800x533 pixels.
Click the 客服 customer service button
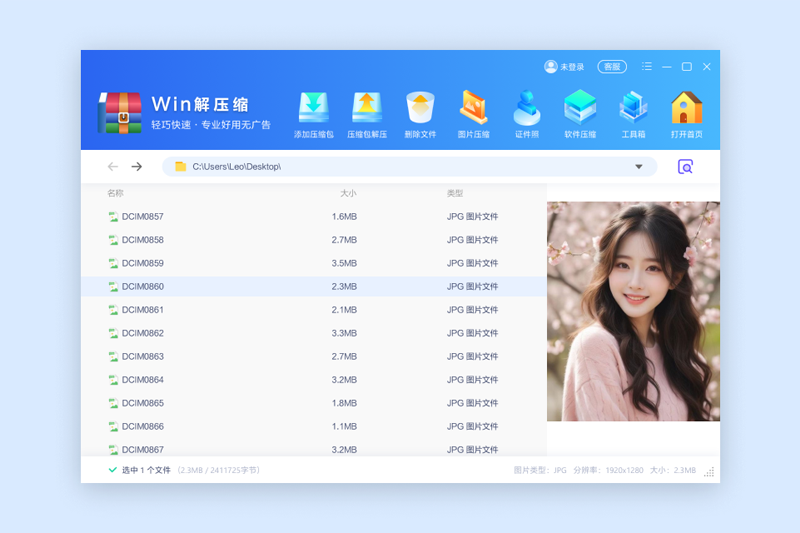[612, 67]
